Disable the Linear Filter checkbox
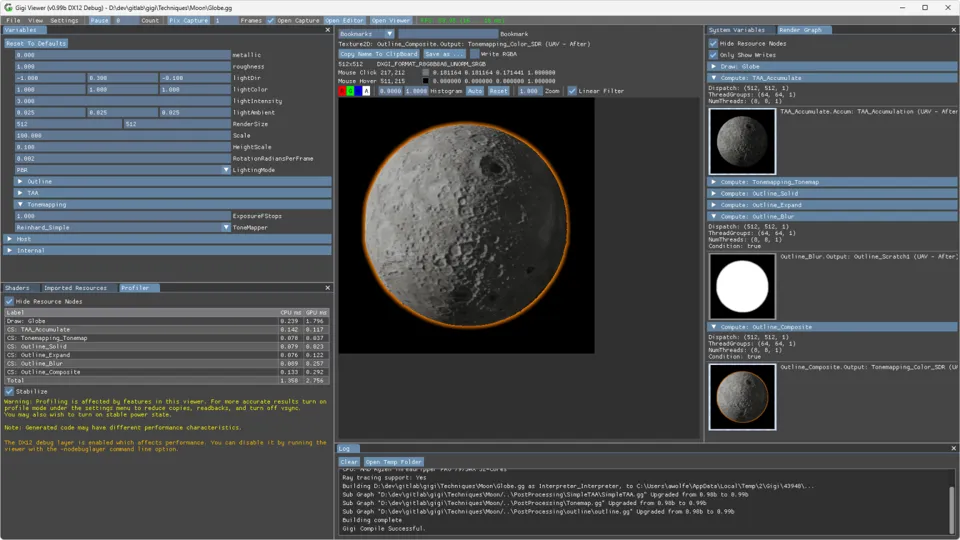 pyautogui.click(x=572, y=91)
